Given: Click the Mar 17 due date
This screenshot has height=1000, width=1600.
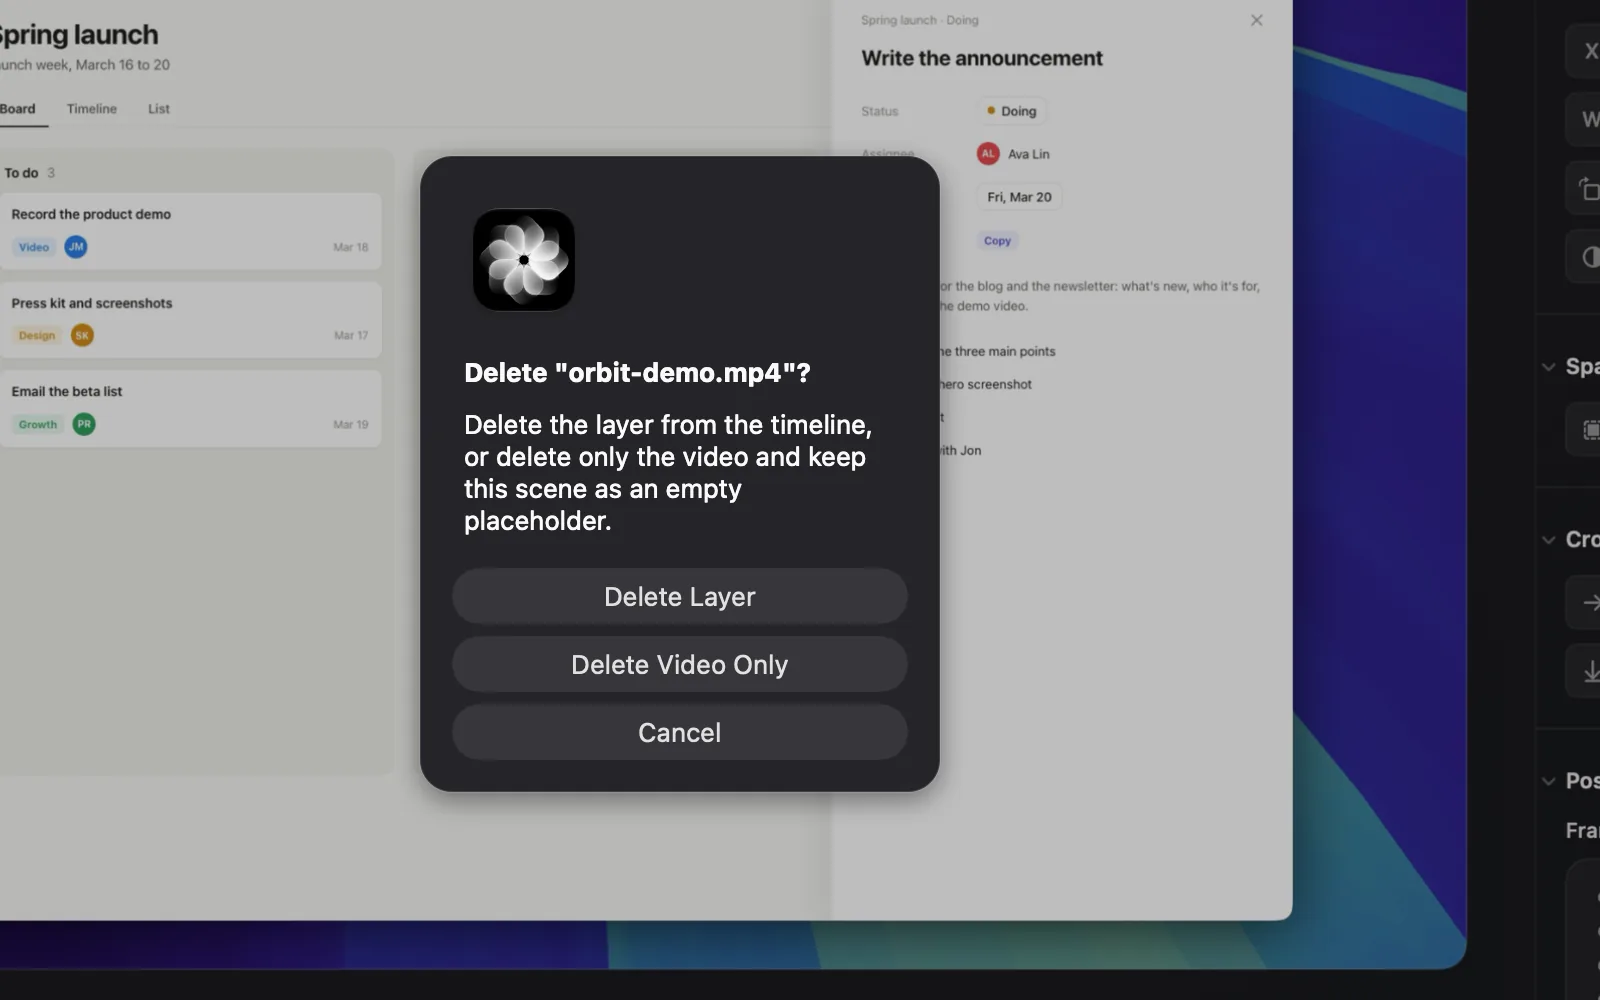Looking at the screenshot, I should pyautogui.click(x=351, y=336).
